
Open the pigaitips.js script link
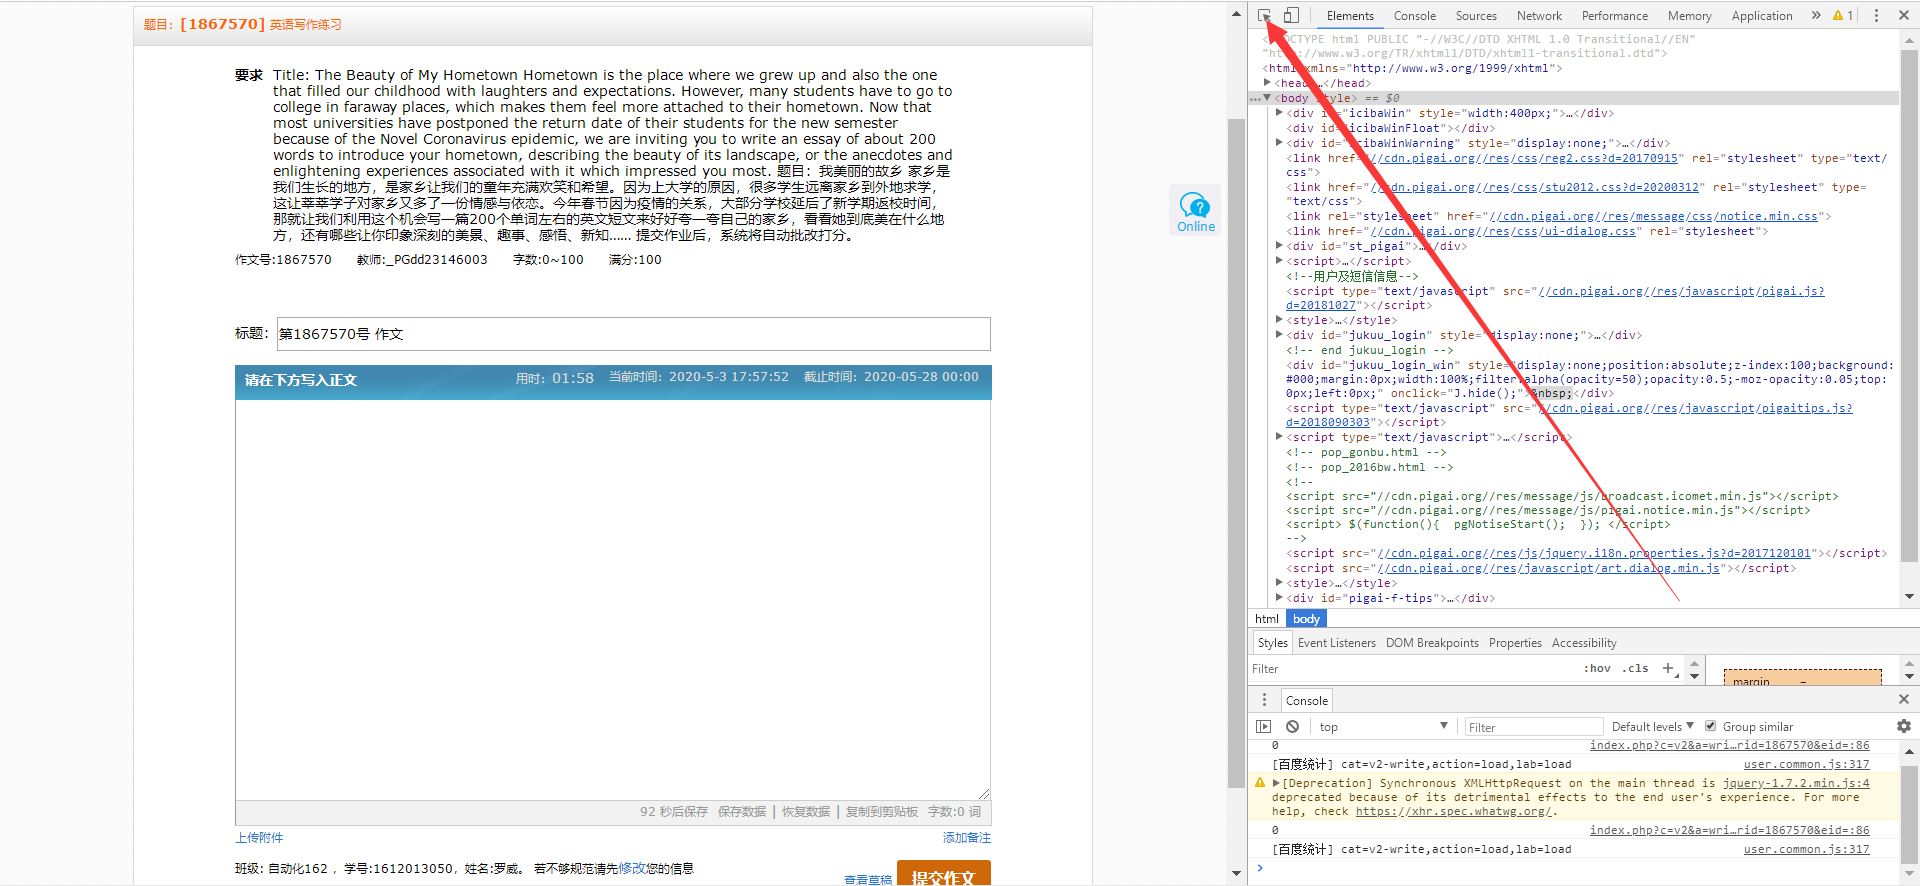tap(1695, 408)
